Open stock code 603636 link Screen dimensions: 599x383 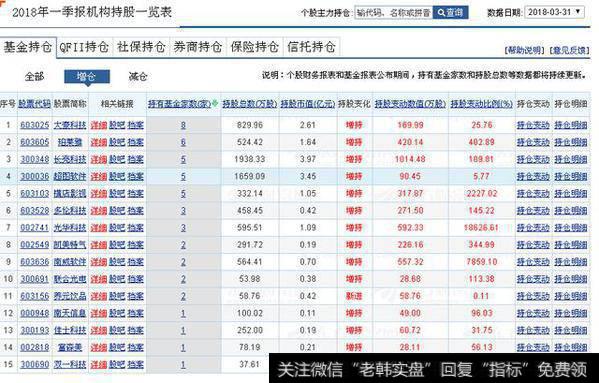coord(34,262)
